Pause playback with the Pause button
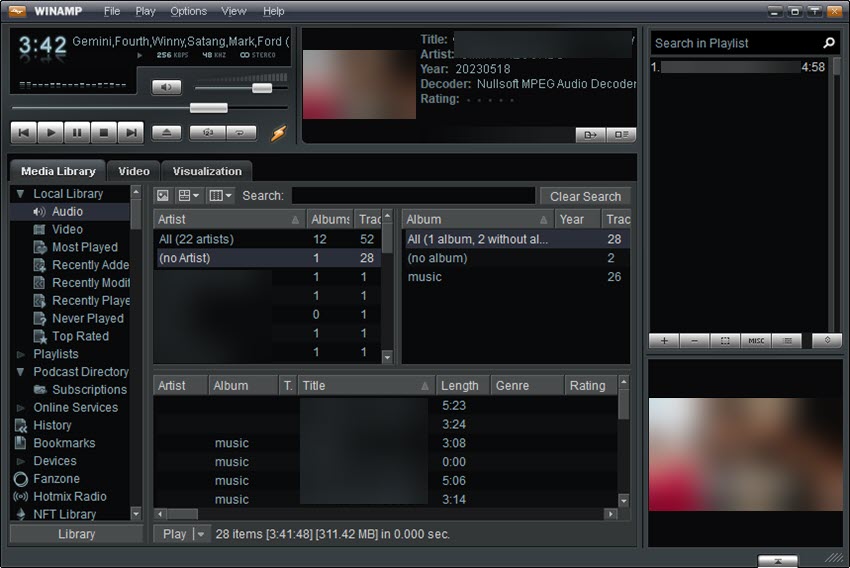 (x=77, y=132)
